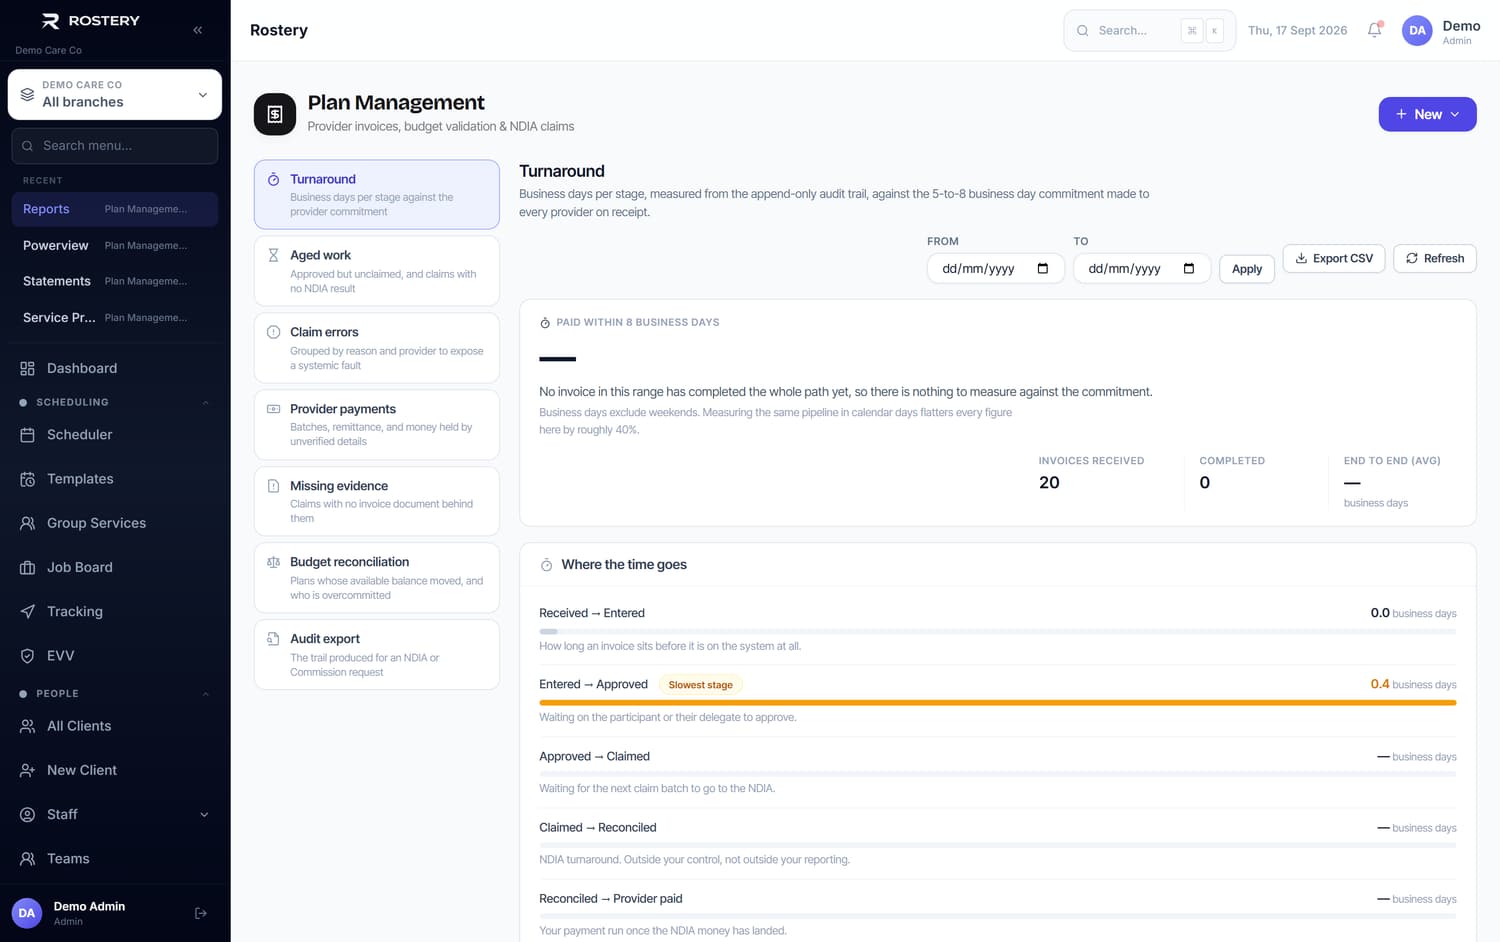
Task: Click the Slowest stage badge
Action: (x=700, y=685)
